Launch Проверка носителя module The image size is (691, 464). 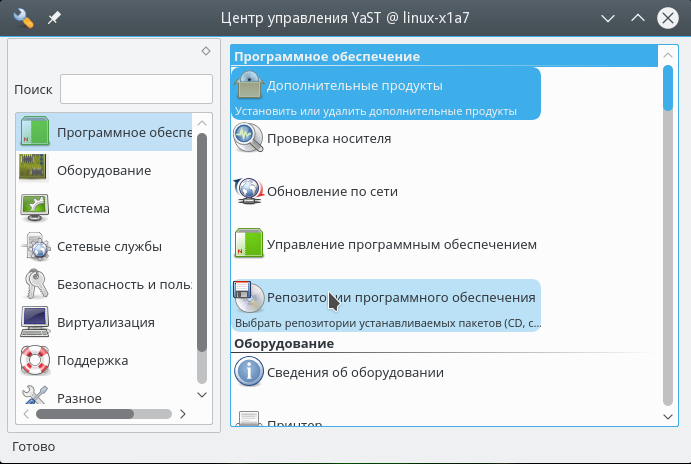[x=328, y=138]
